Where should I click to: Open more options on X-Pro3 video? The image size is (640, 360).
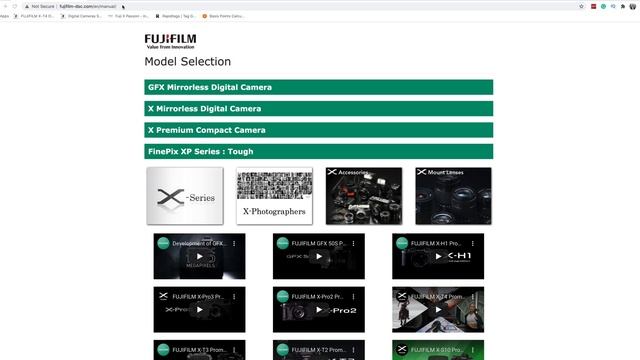point(234,297)
